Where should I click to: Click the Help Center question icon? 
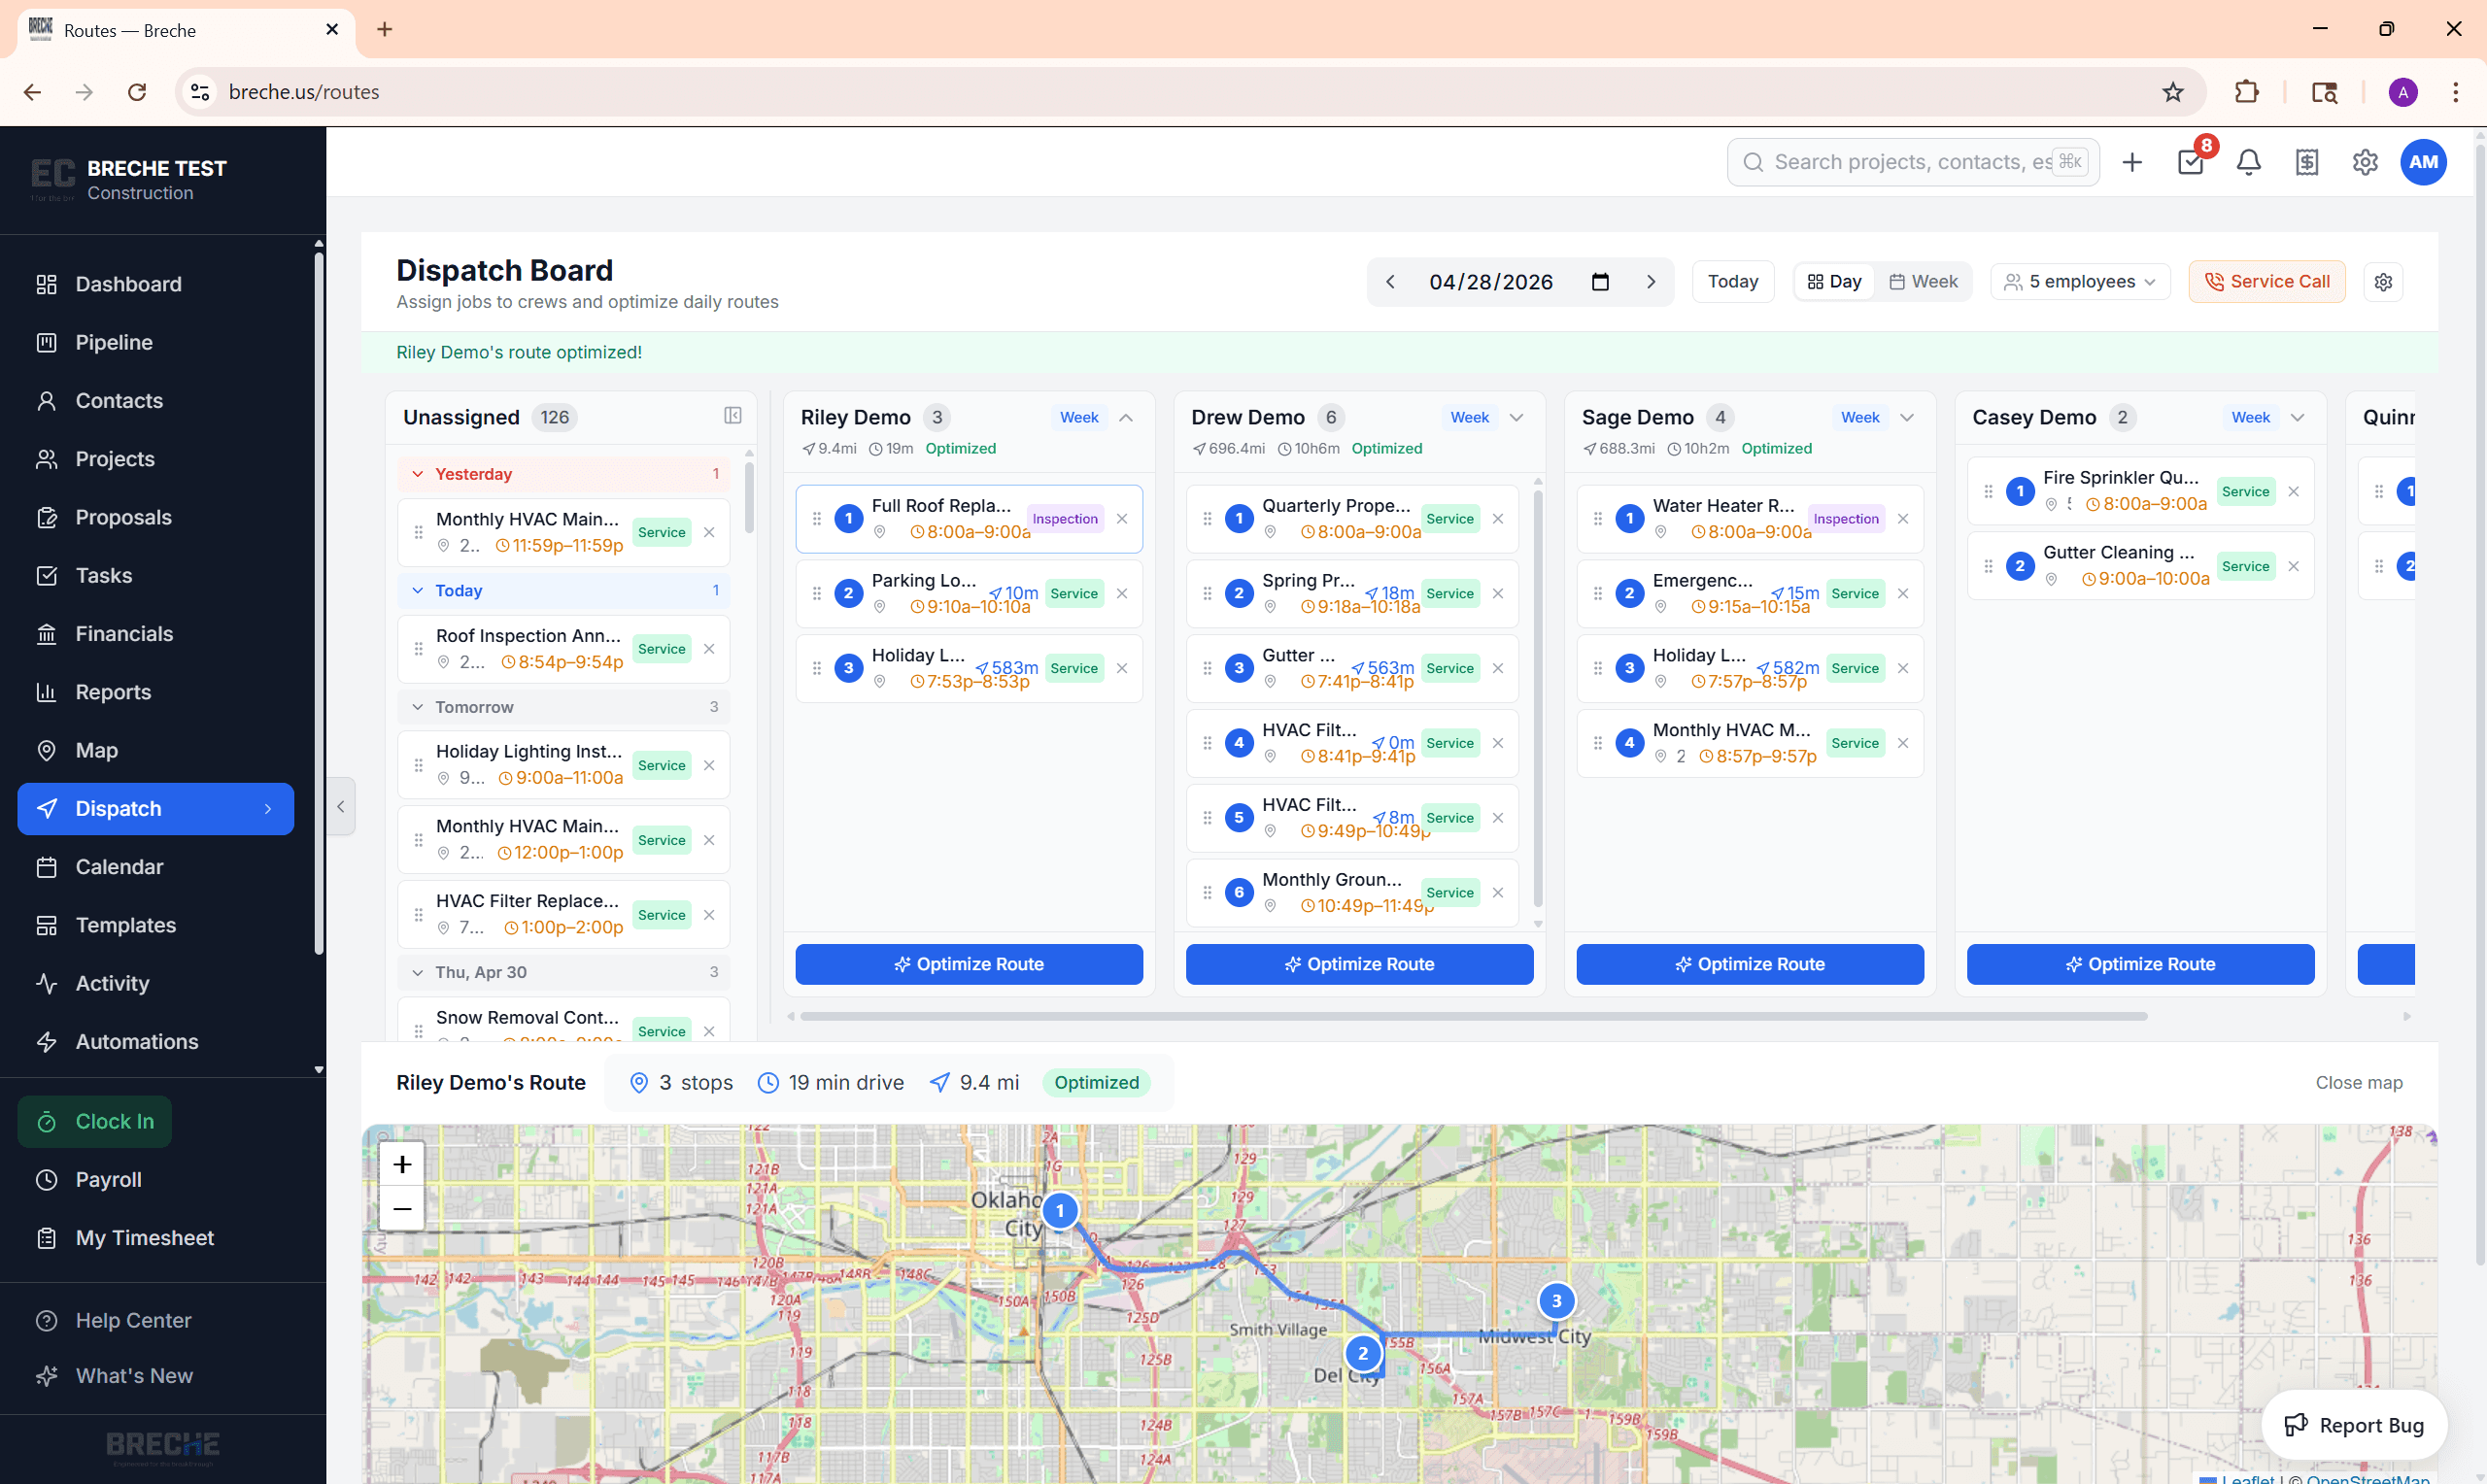click(x=46, y=1321)
